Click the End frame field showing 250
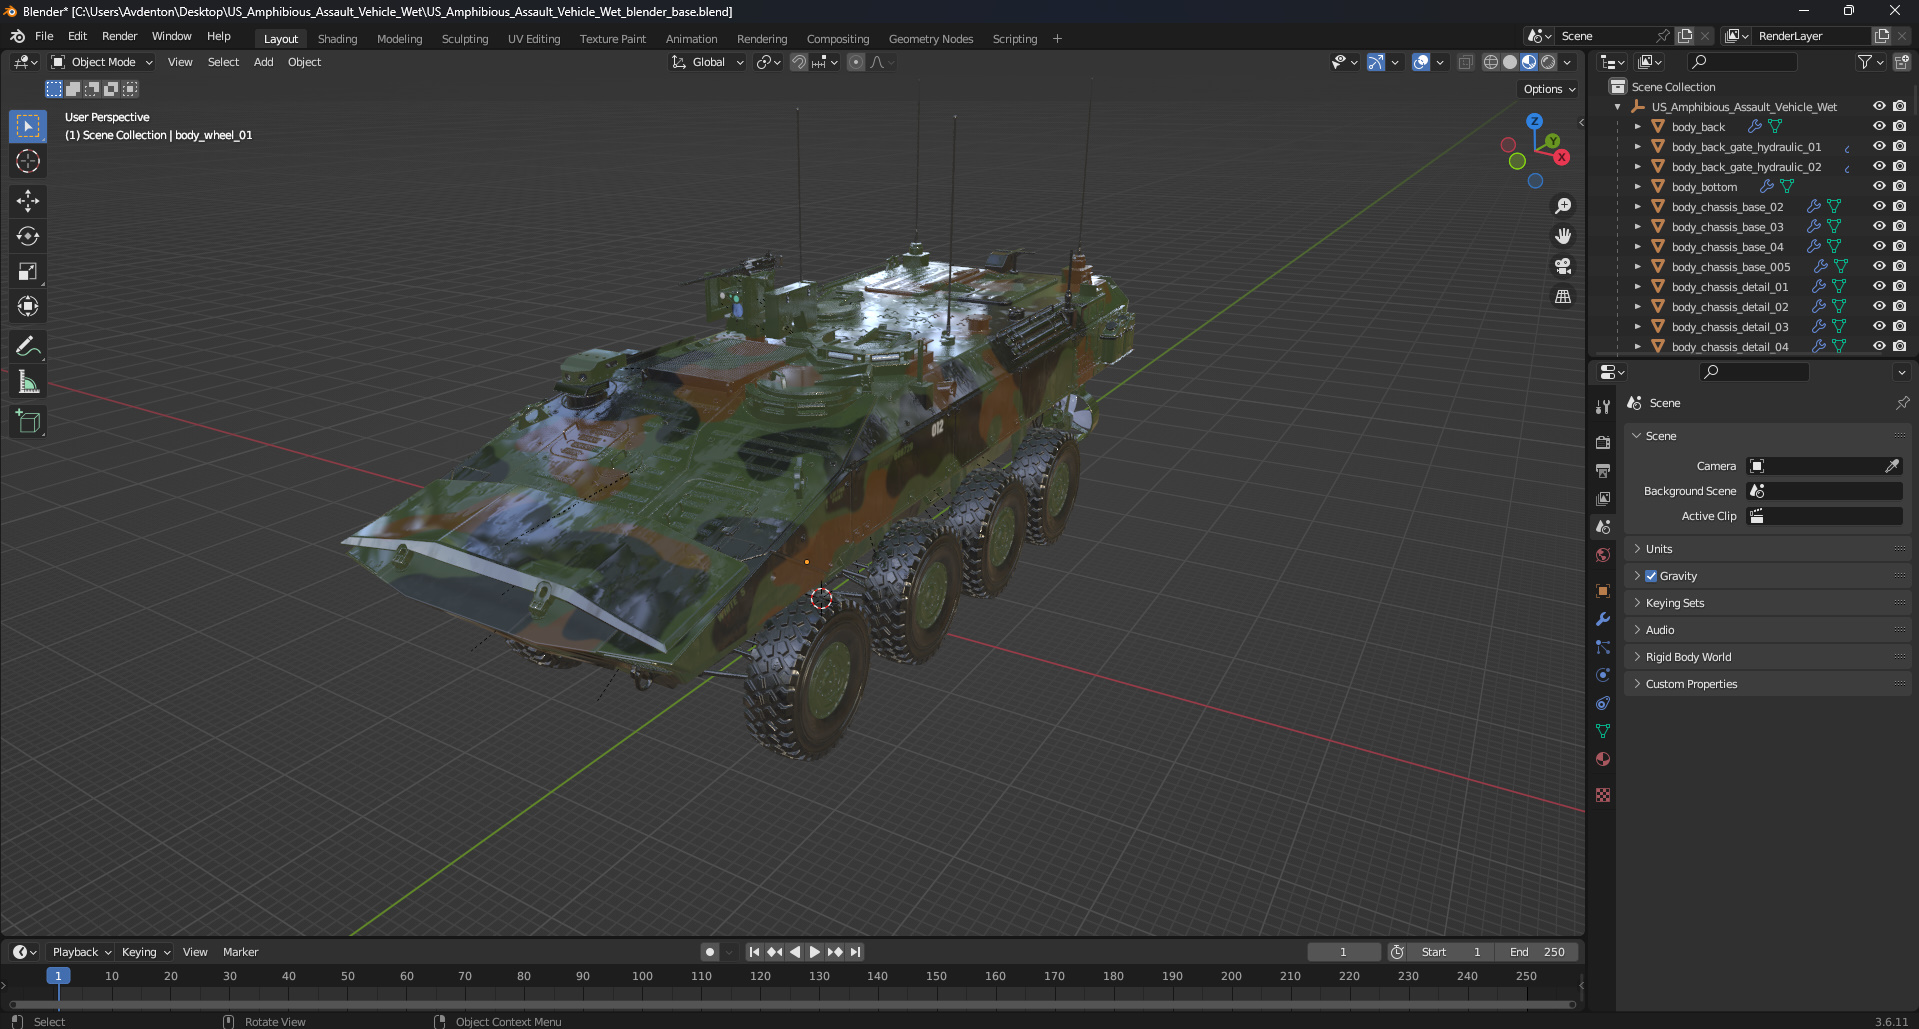This screenshot has height=1029, width=1919. click(x=1537, y=952)
